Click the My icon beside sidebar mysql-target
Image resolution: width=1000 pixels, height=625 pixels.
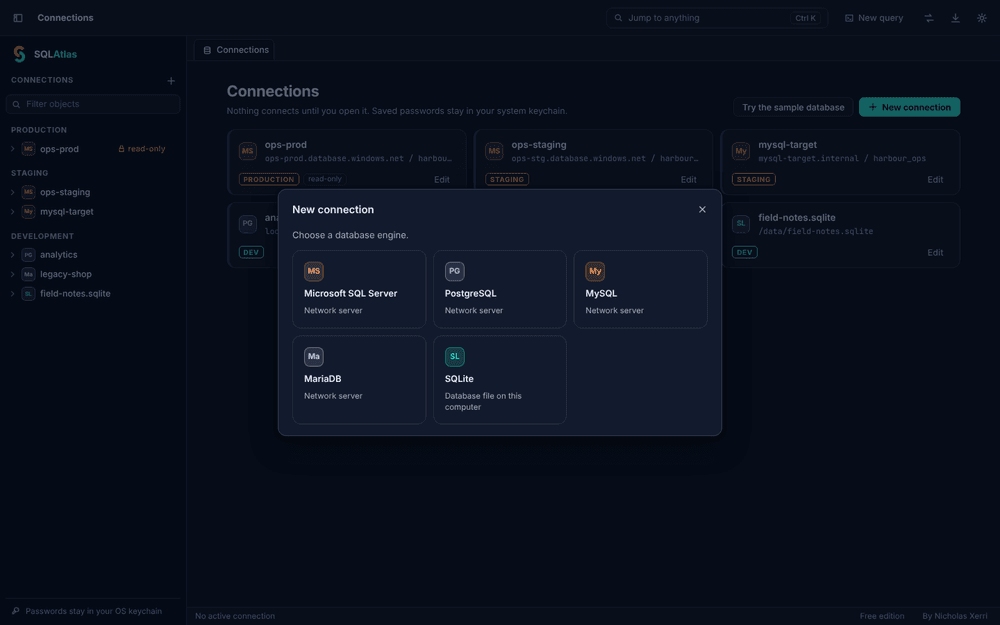[28, 211]
